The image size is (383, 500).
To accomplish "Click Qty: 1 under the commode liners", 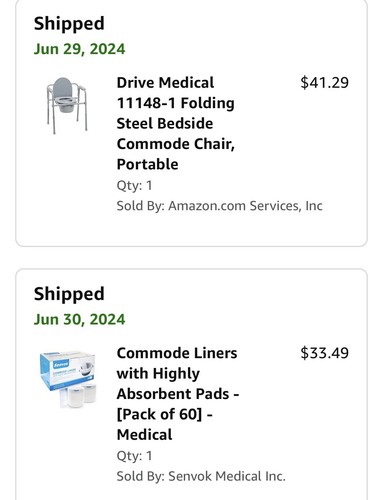I will [134, 456].
